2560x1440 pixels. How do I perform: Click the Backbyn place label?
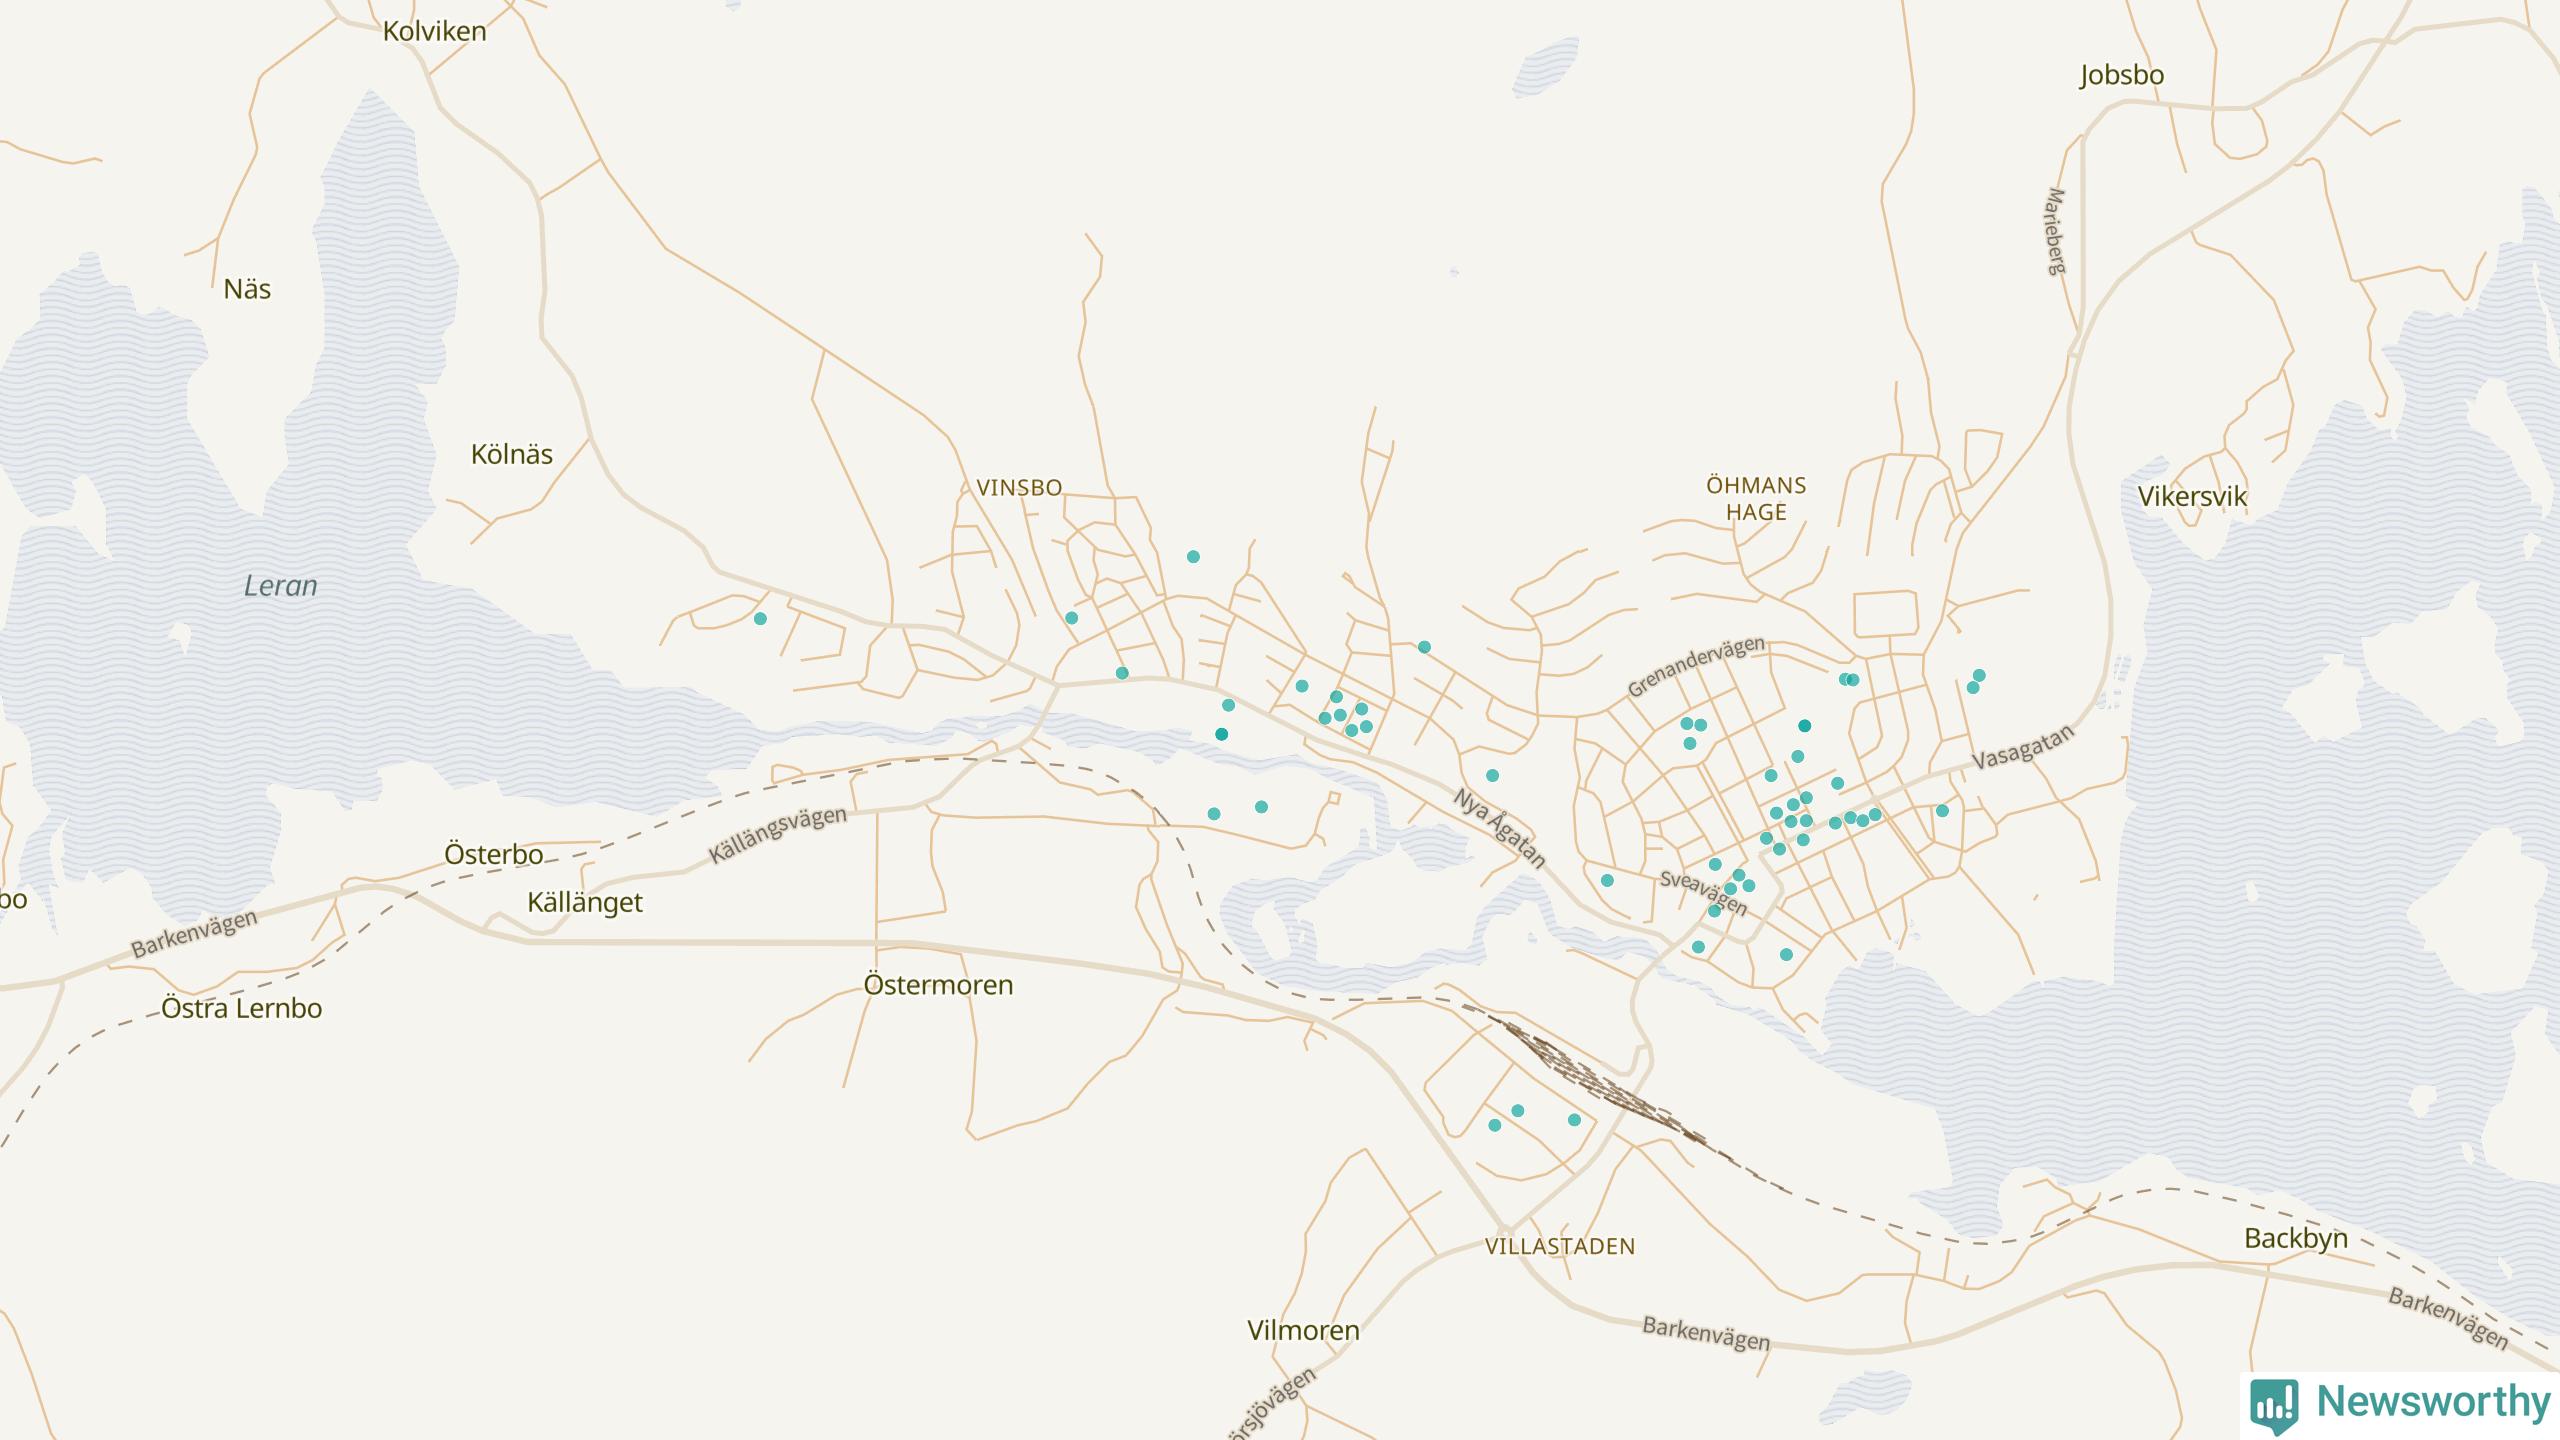click(2295, 1239)
